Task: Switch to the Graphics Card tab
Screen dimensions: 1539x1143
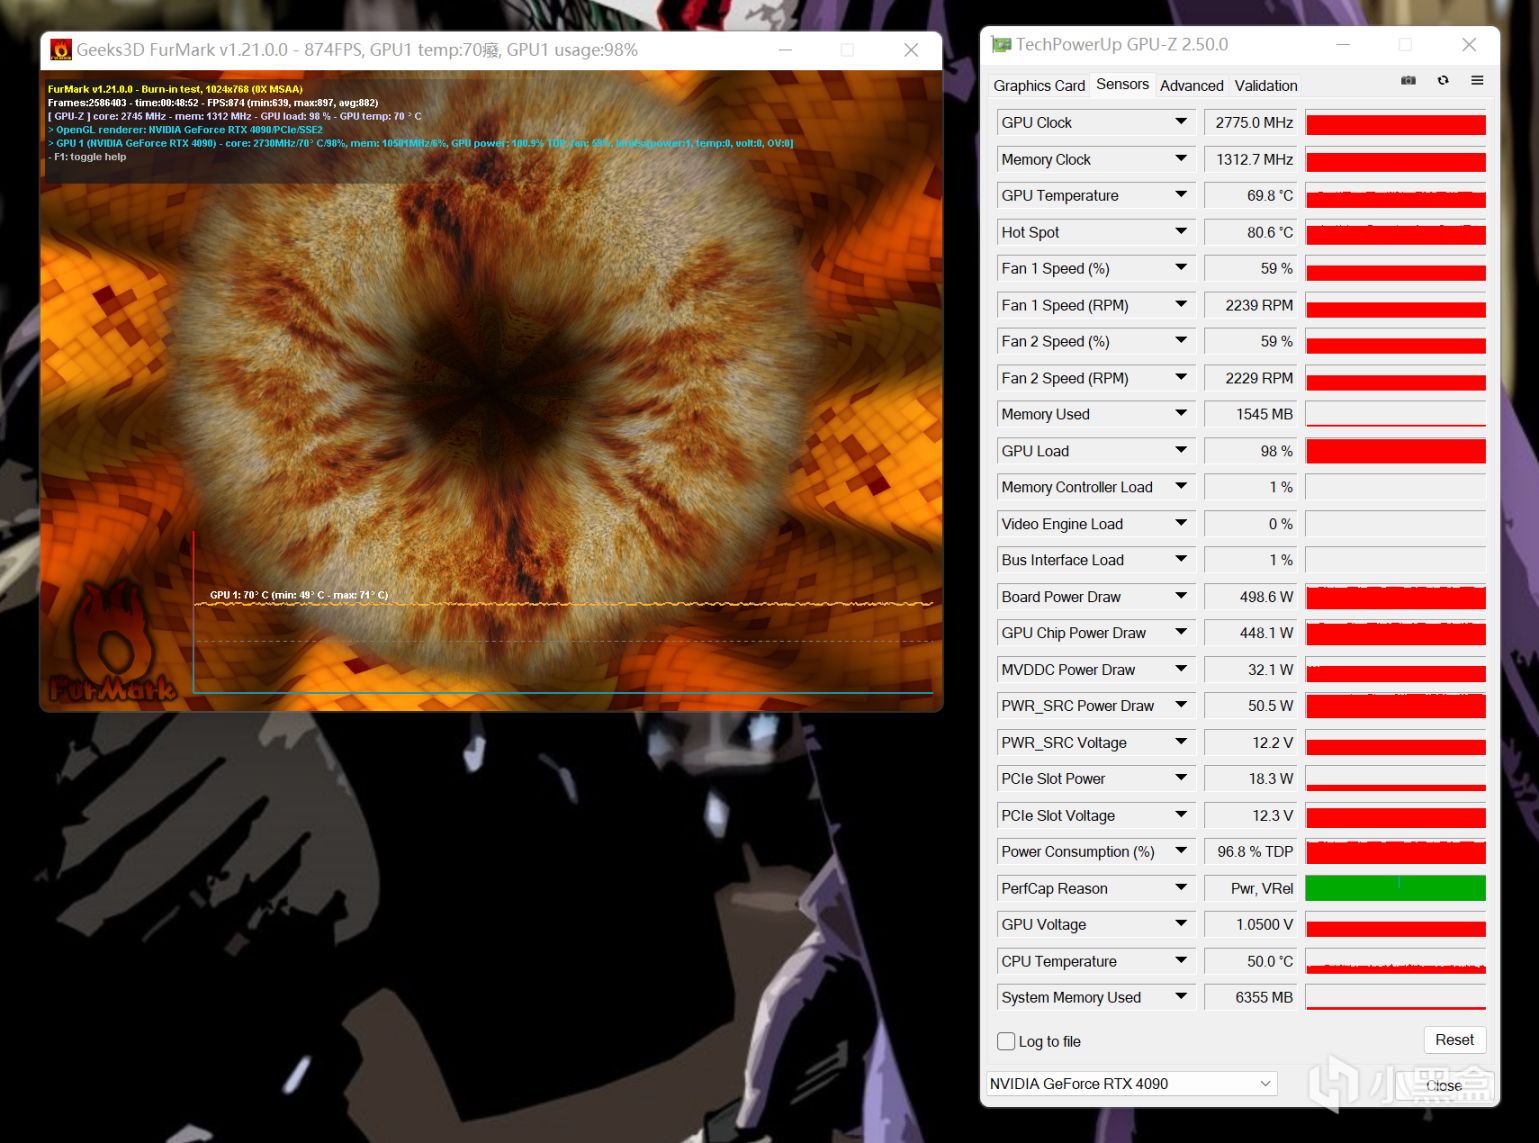Action: tap(1039, 86)
